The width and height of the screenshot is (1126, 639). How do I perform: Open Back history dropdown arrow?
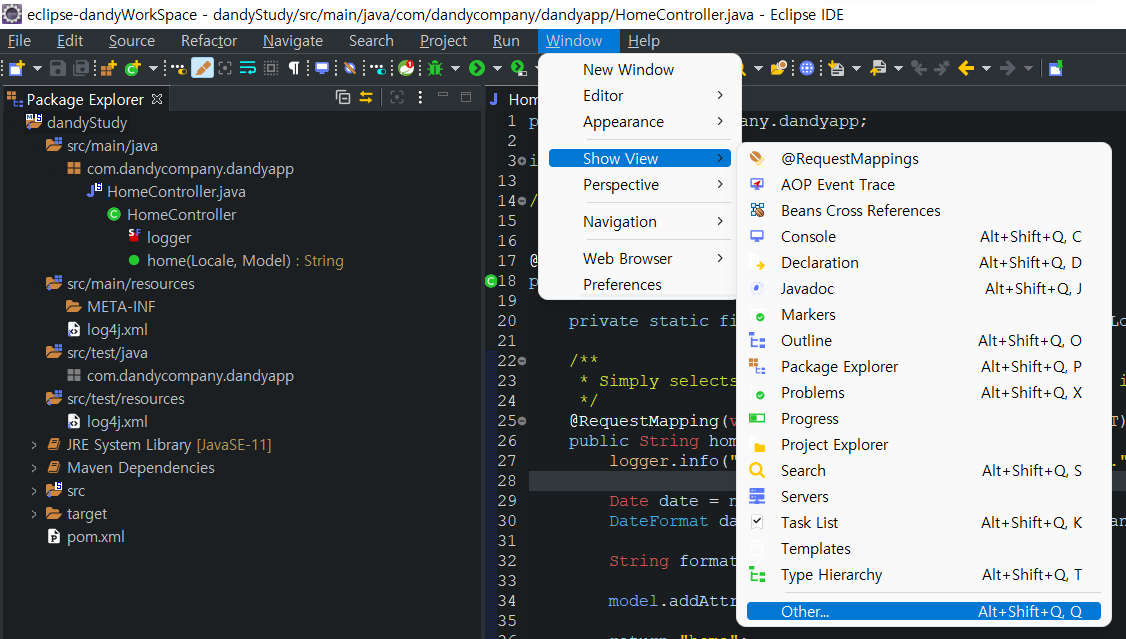pos(986,68)
